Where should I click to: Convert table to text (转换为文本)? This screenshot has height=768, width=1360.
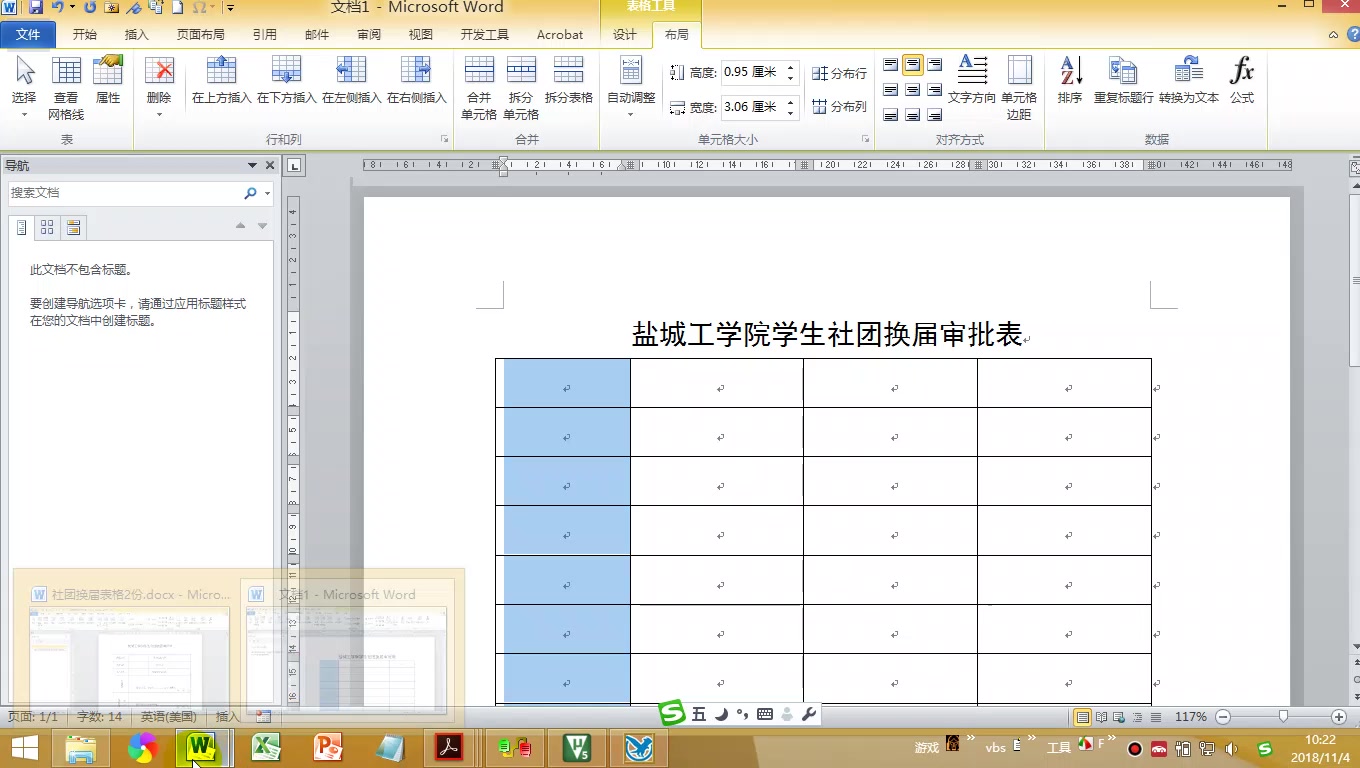[x=1189, y=80]
